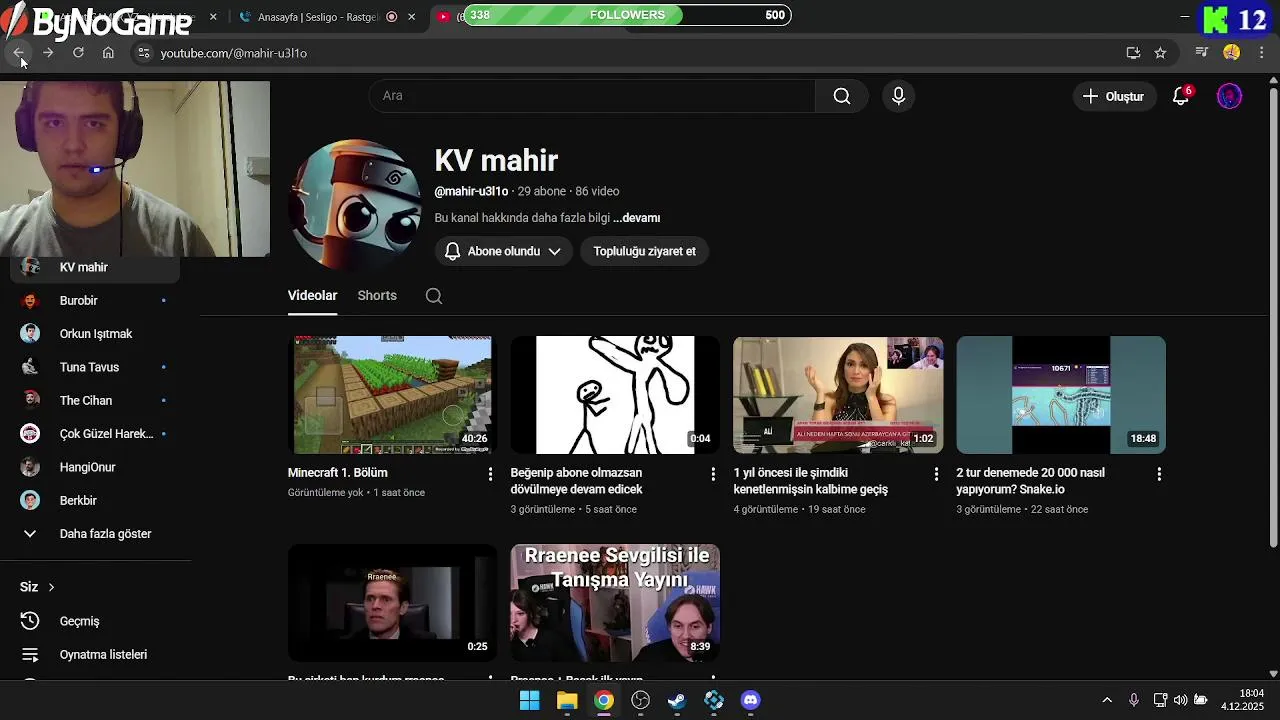Open the account avatar menu
The image size is (1280, 720).
pos(1229,96)
